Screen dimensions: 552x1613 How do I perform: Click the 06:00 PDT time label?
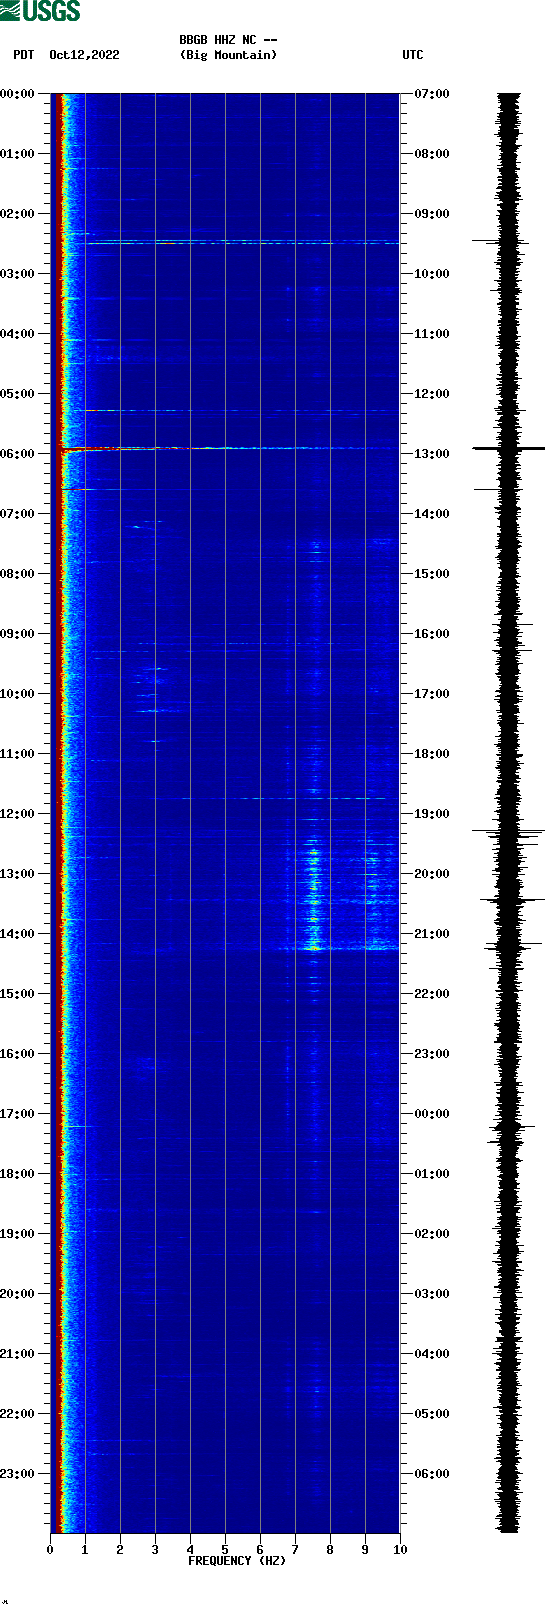17,454
